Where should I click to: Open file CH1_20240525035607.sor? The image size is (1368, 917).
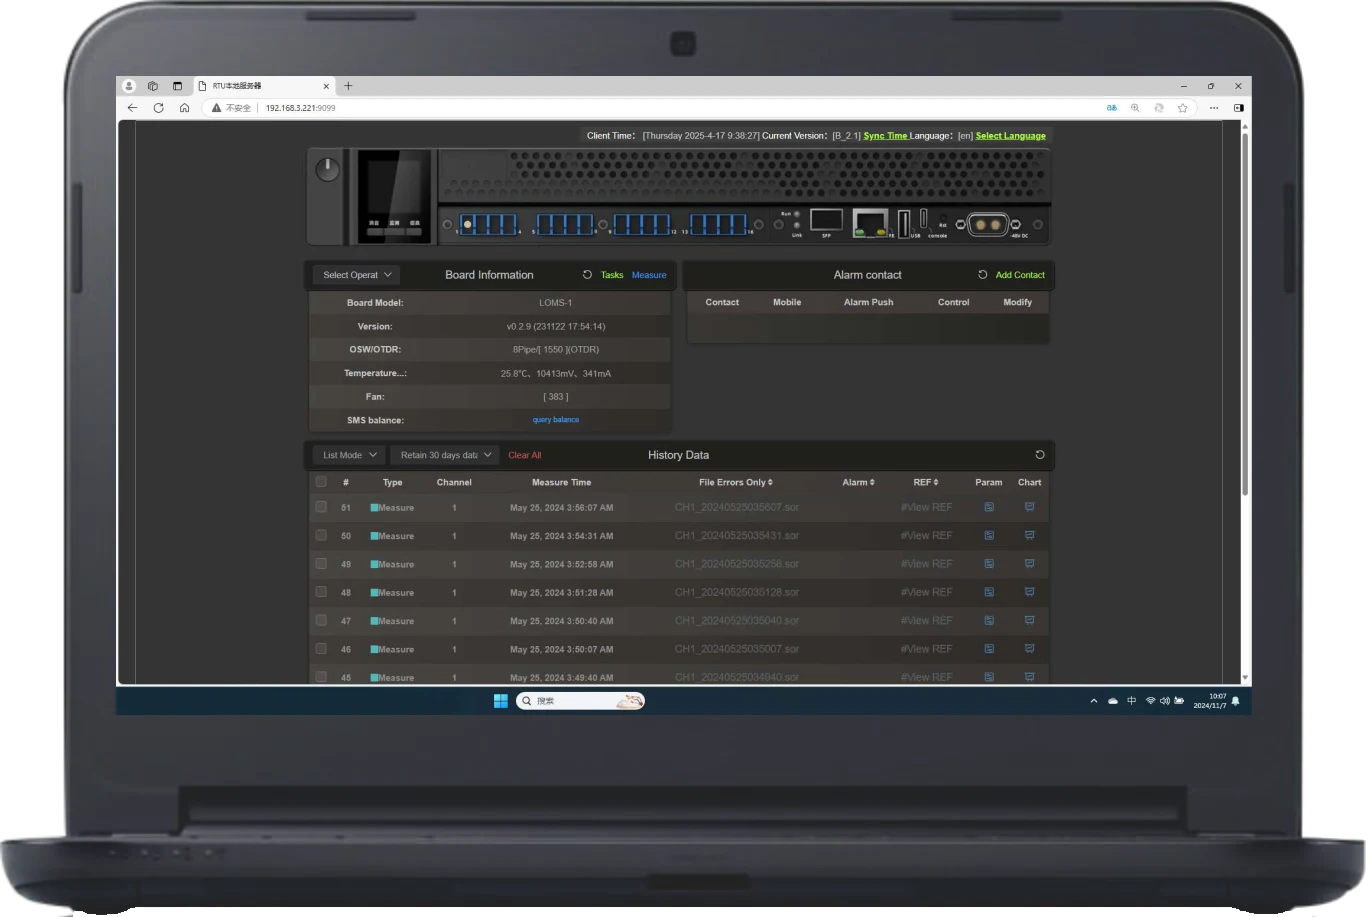pyautogui.click(x=737, y=507)
